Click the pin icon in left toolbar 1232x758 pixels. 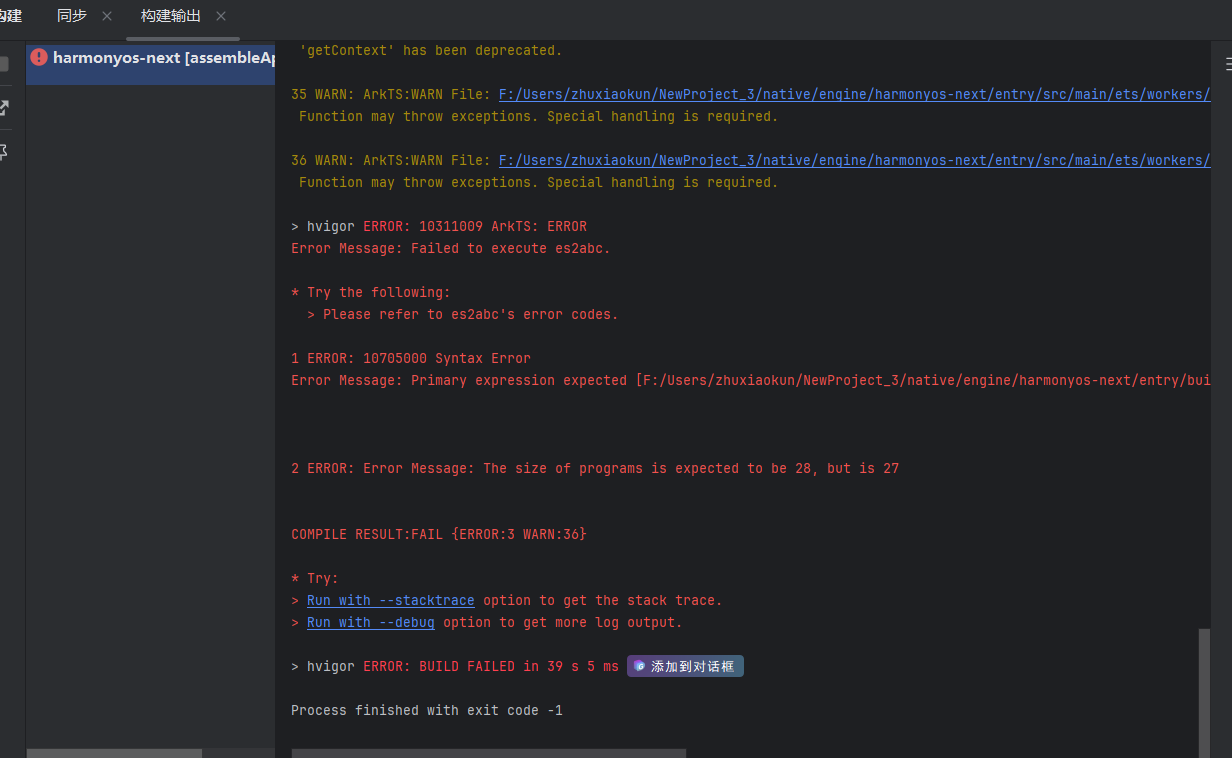4,152
